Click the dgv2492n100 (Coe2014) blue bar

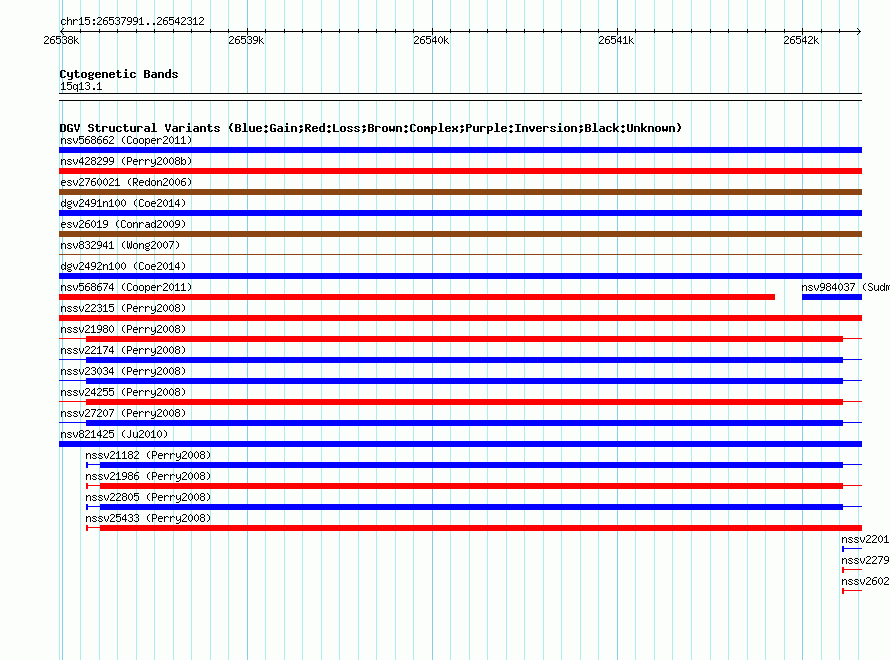point(460,276)
